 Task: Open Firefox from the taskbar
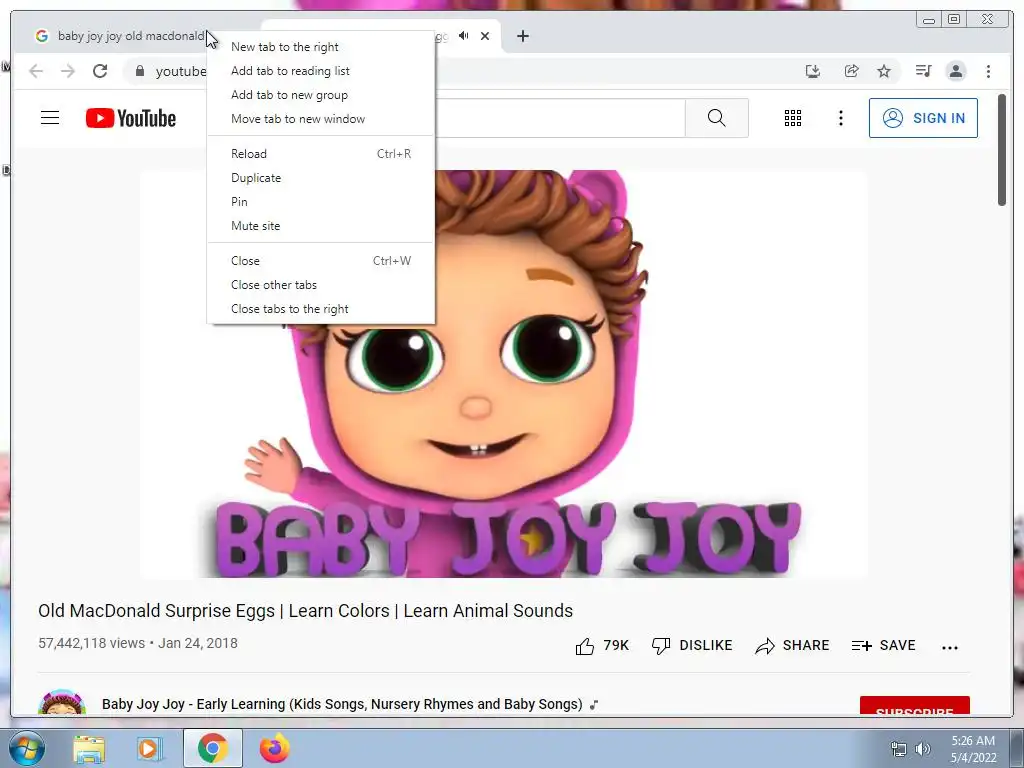(275, 748)
